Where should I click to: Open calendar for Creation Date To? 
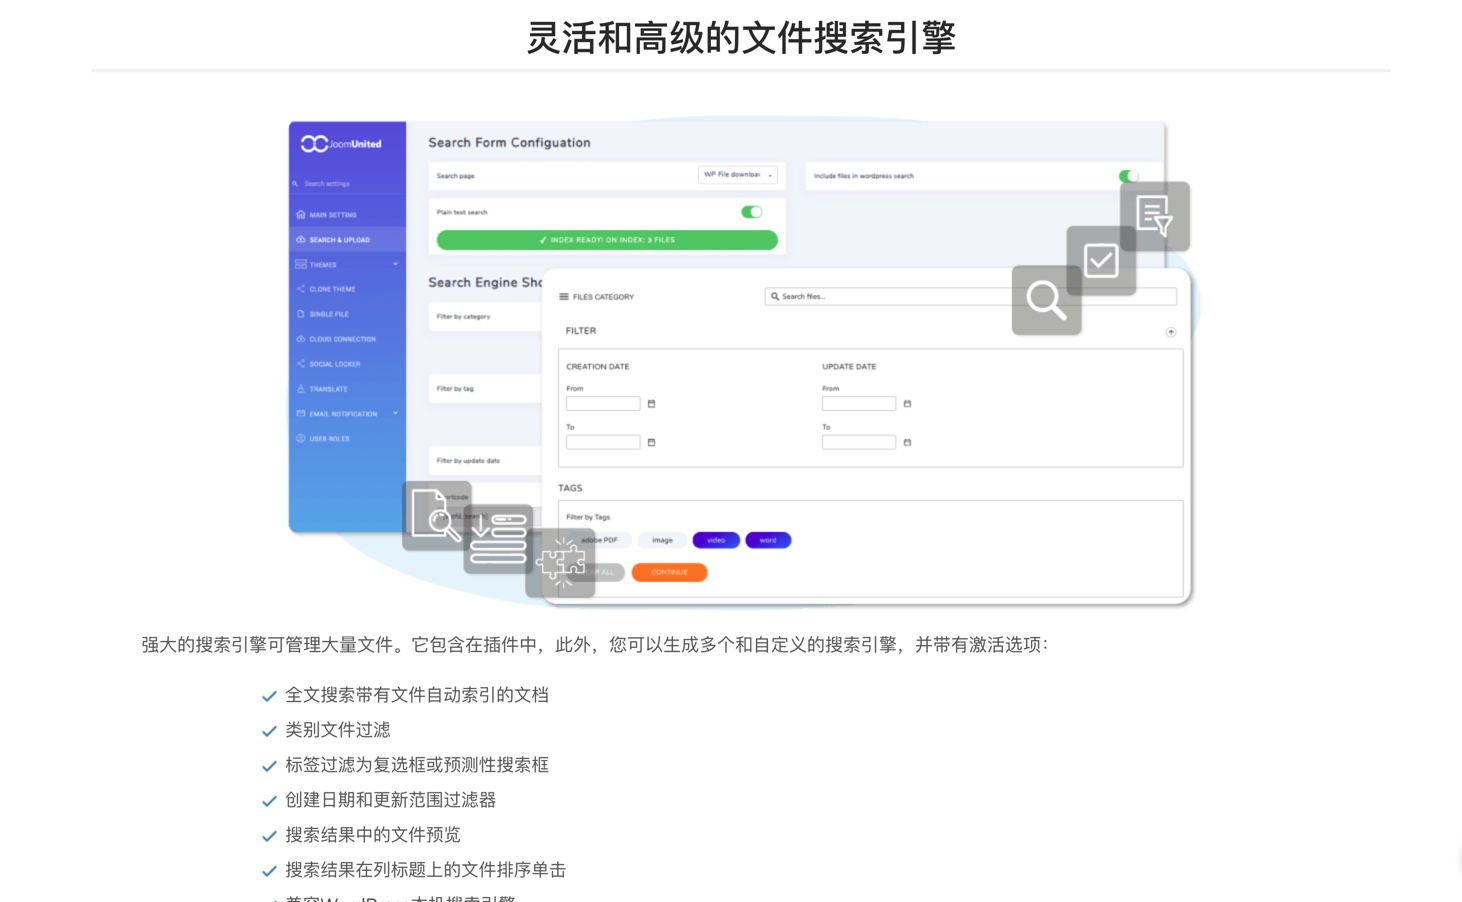tap(651, 442)
